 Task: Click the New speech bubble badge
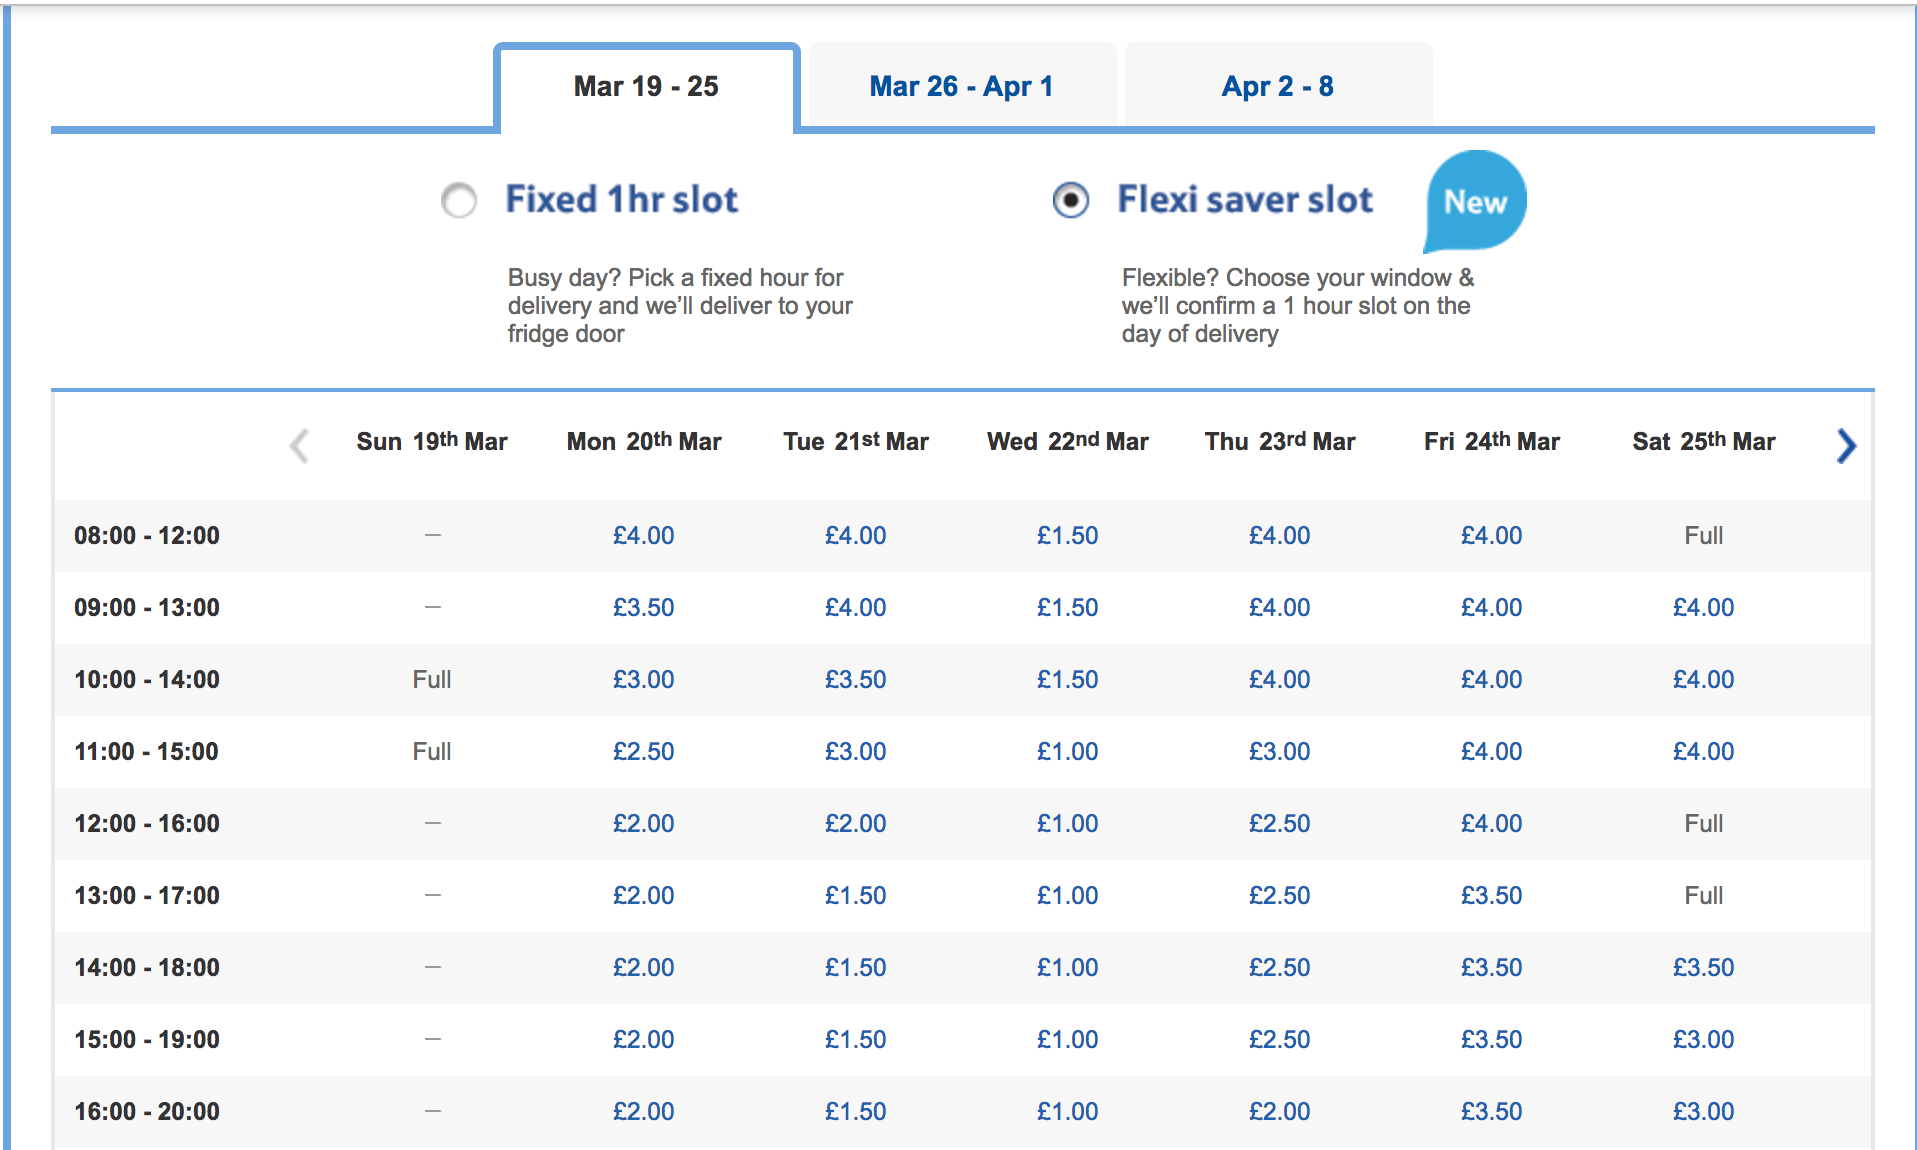[1475, 201]
